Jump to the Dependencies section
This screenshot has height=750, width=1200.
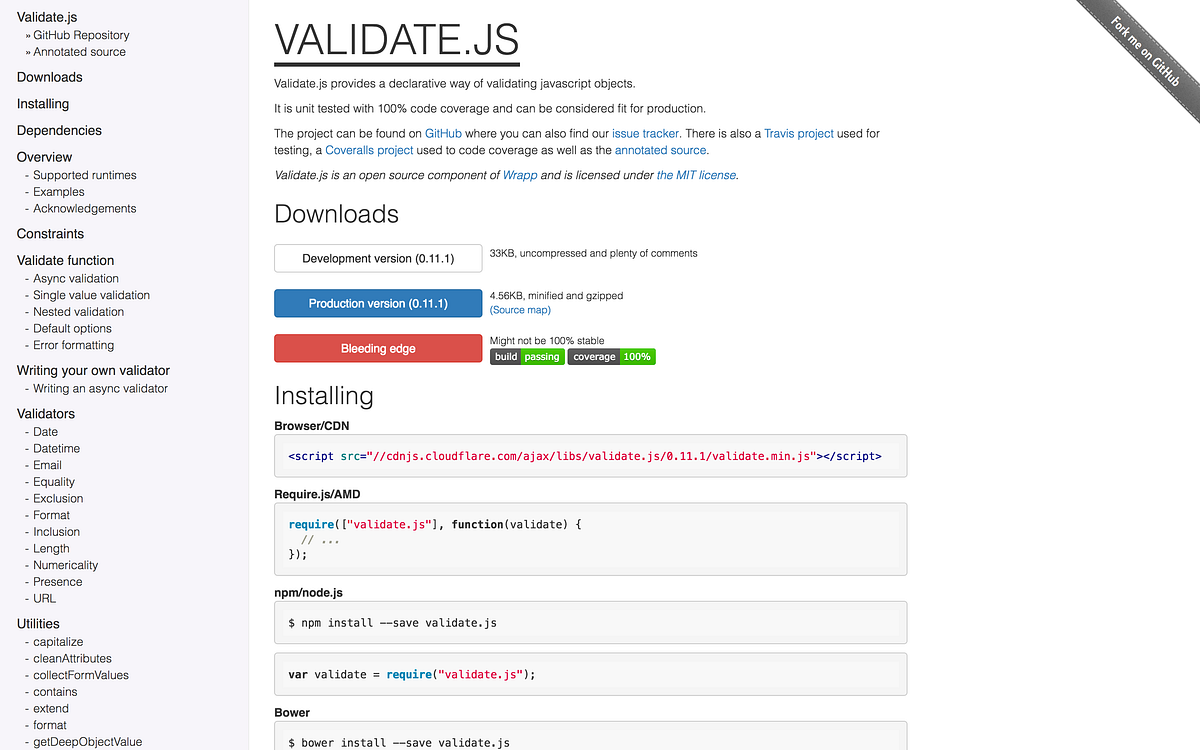(x=59, y=130)
